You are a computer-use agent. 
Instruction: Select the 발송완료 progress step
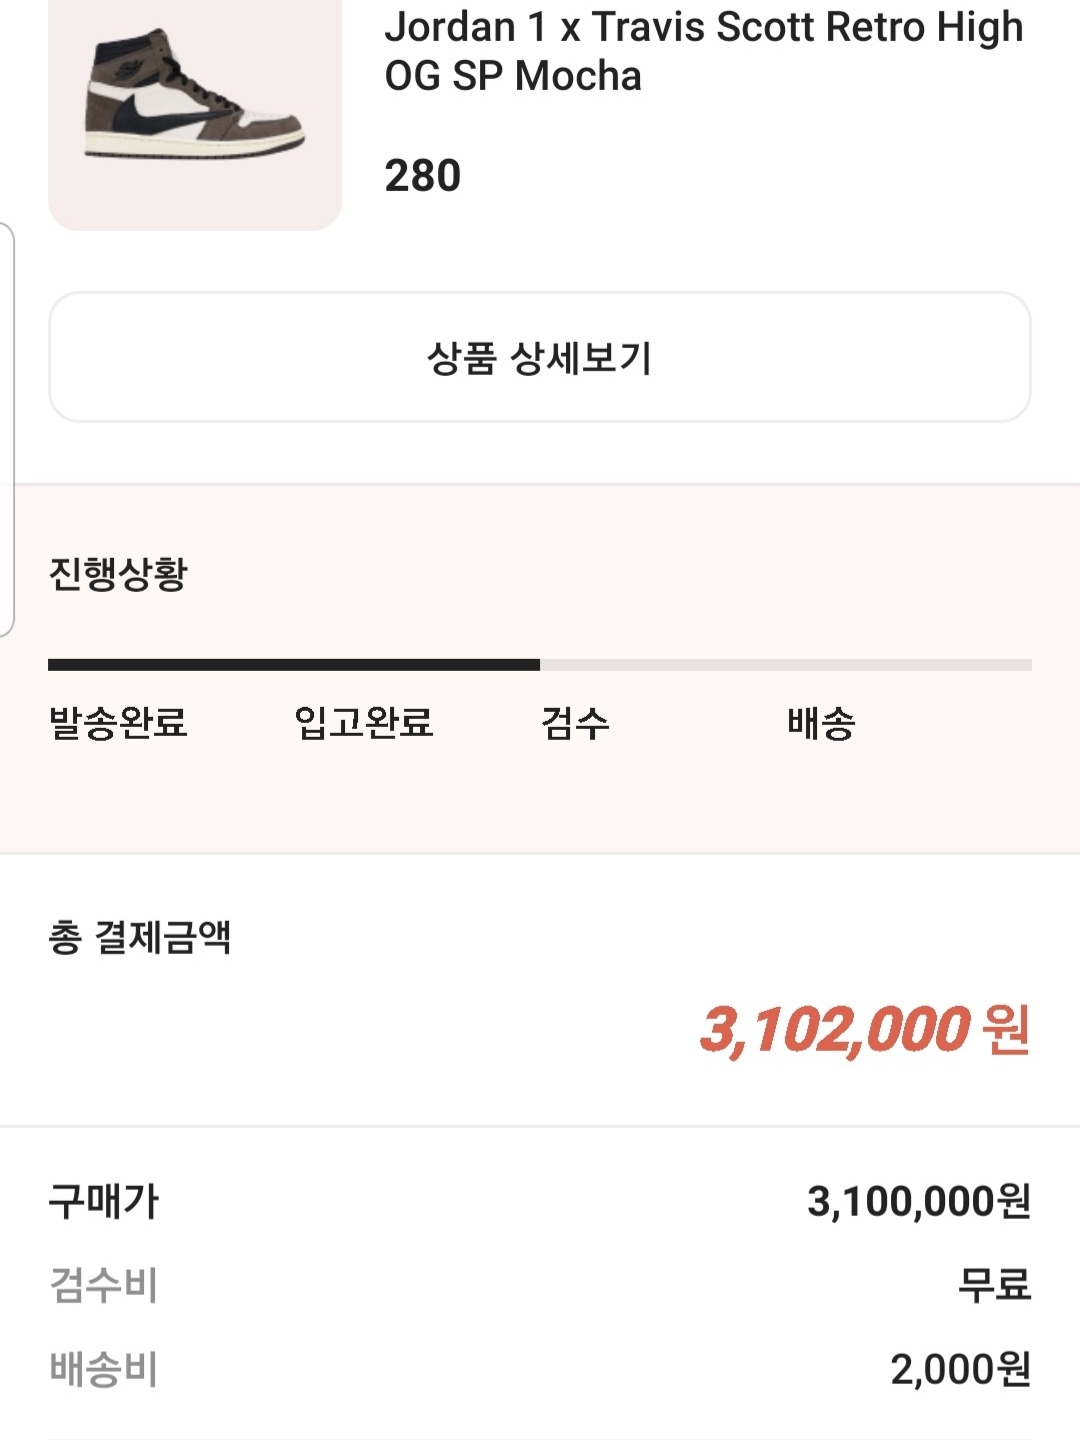coord(118,723)
